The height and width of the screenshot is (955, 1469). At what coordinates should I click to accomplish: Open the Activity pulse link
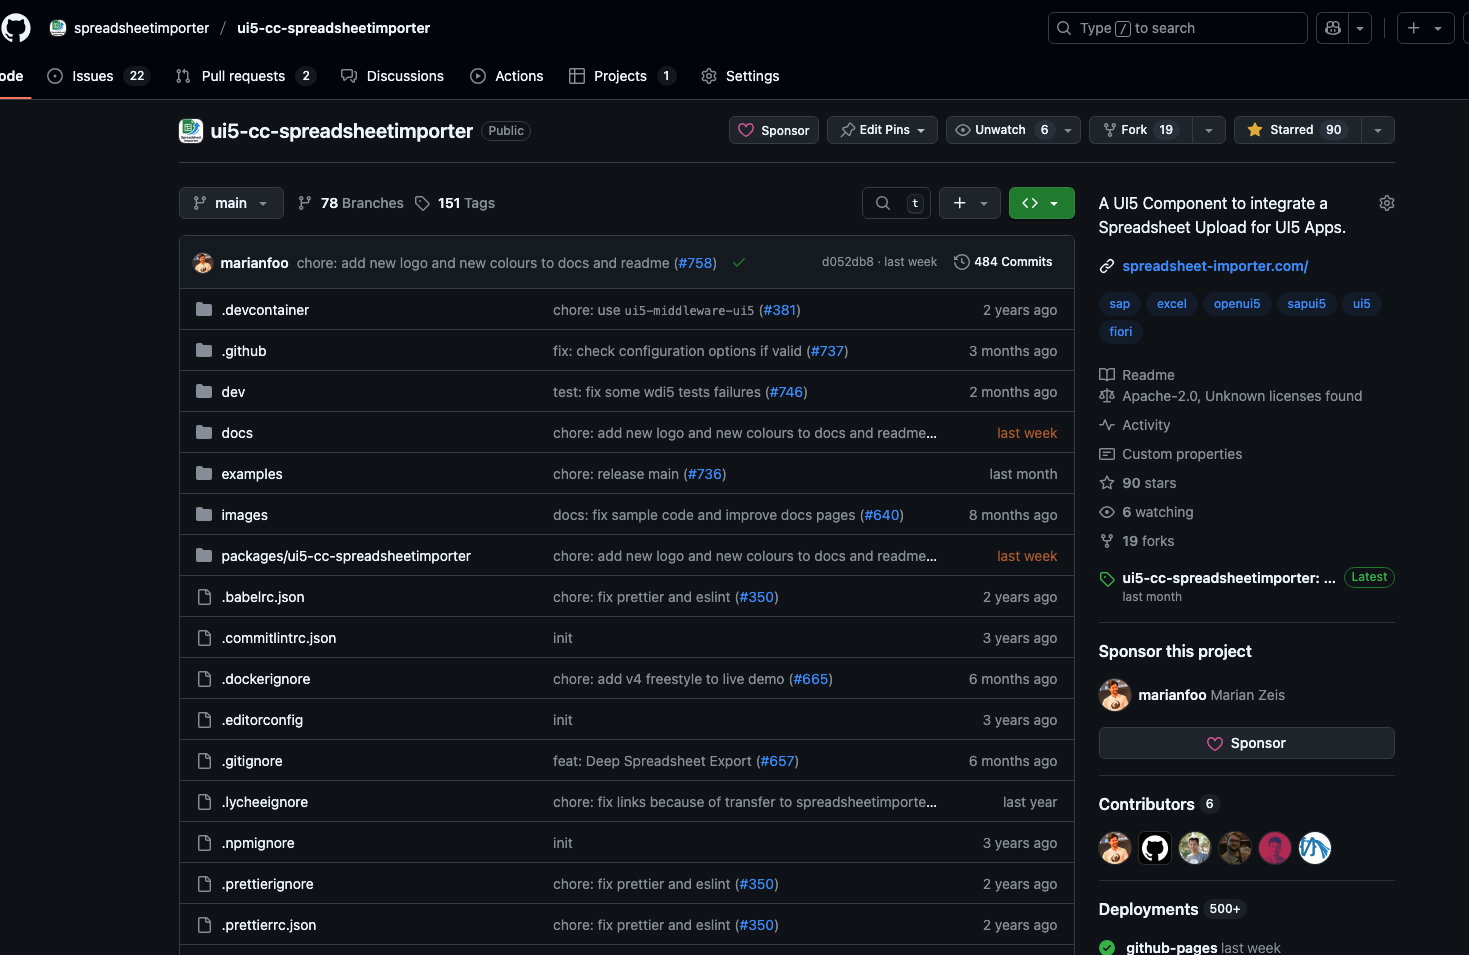point(1135,425)
